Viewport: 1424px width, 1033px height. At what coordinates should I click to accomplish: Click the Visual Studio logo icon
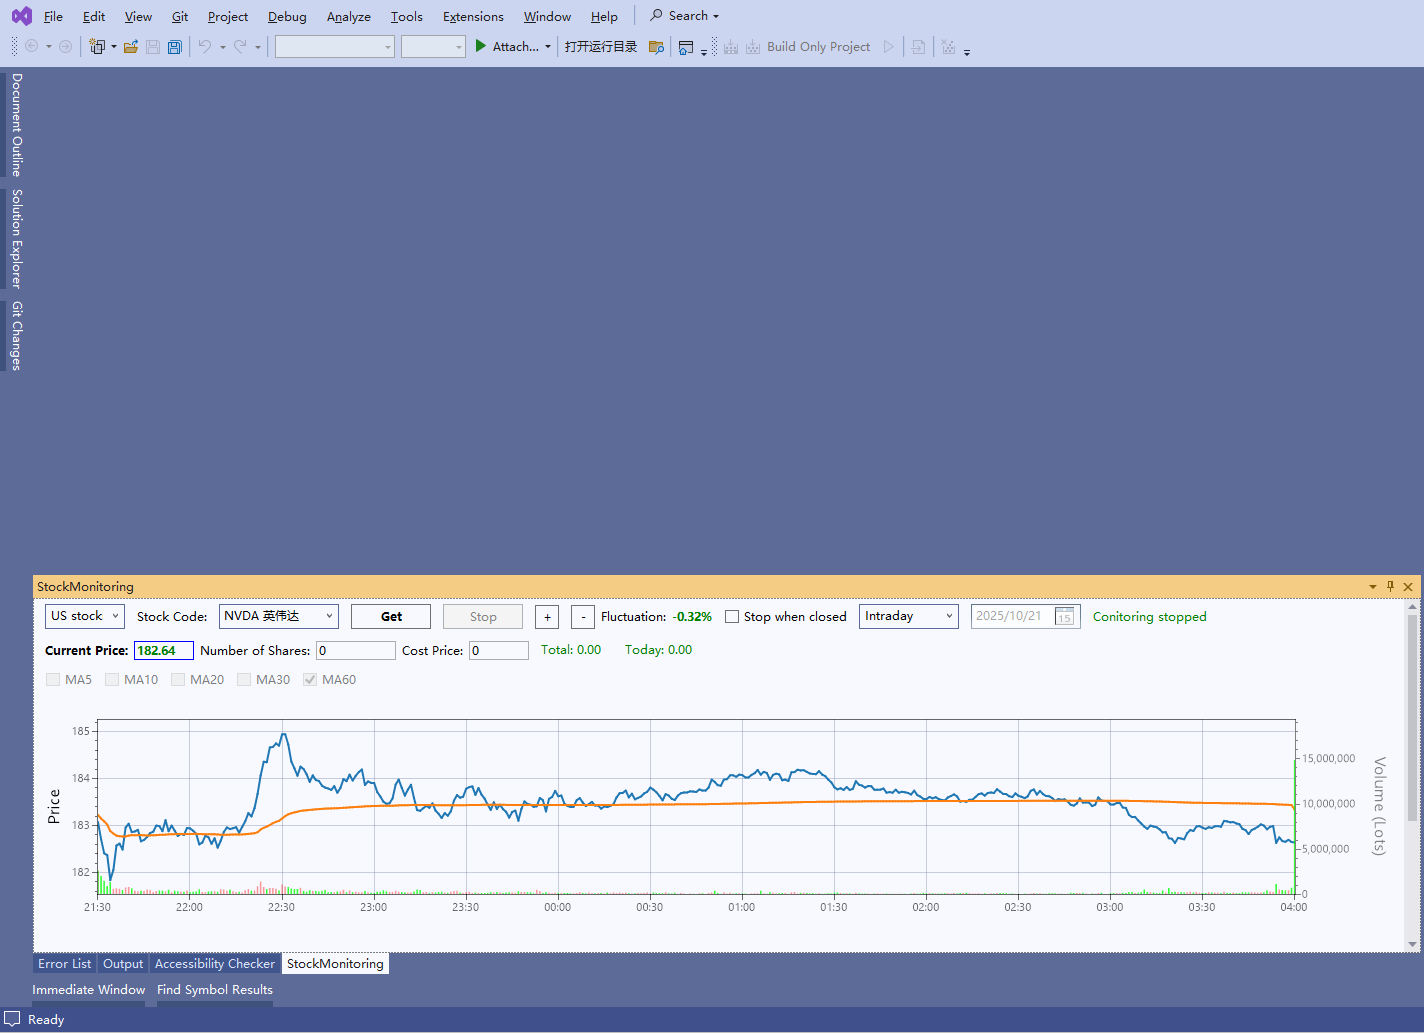pyautogui.click(x=21, y=16)
